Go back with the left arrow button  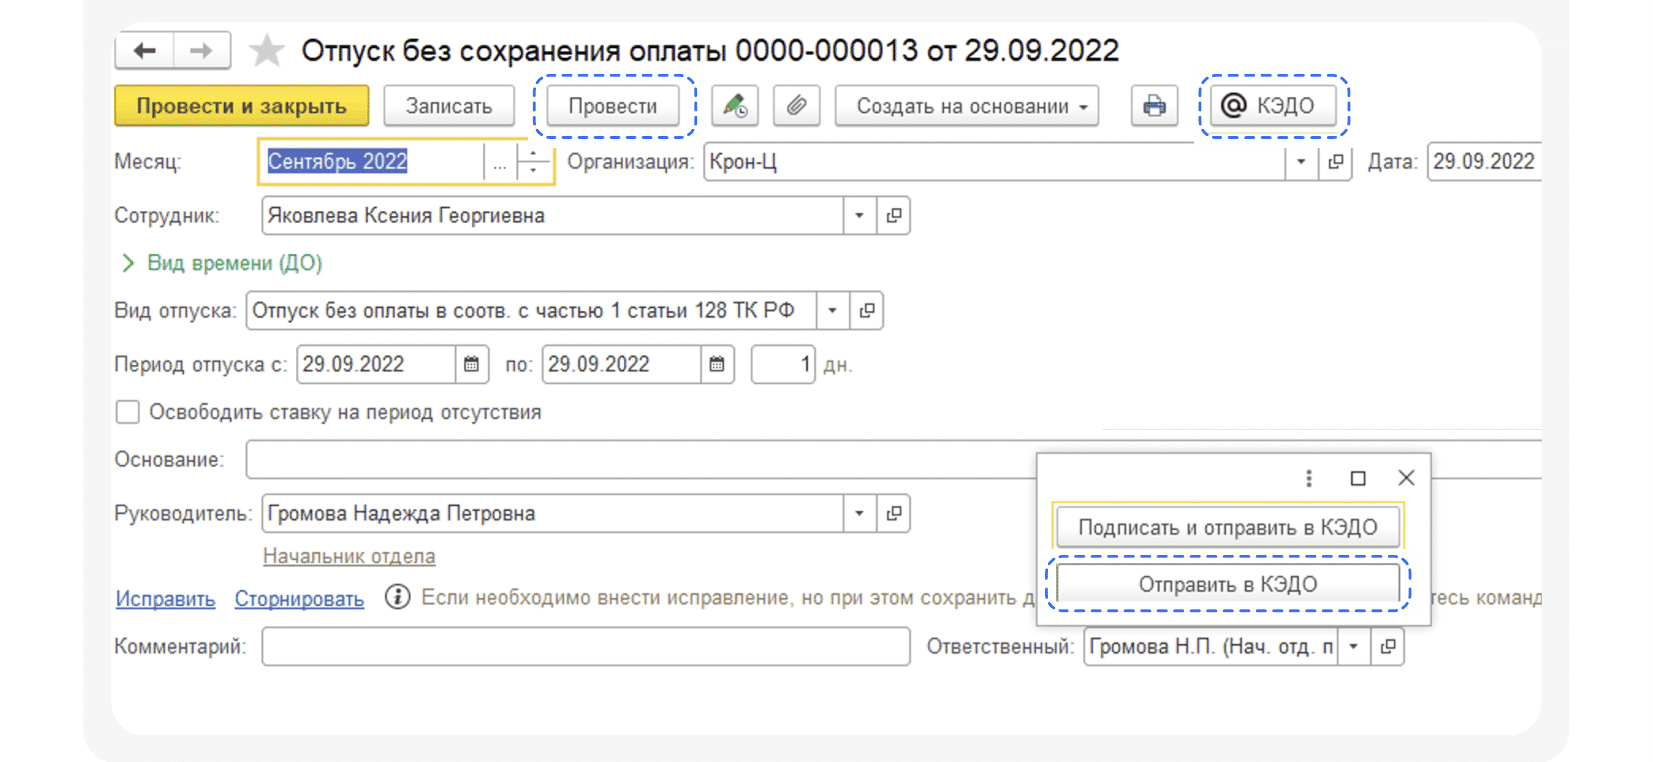point(145,50)
